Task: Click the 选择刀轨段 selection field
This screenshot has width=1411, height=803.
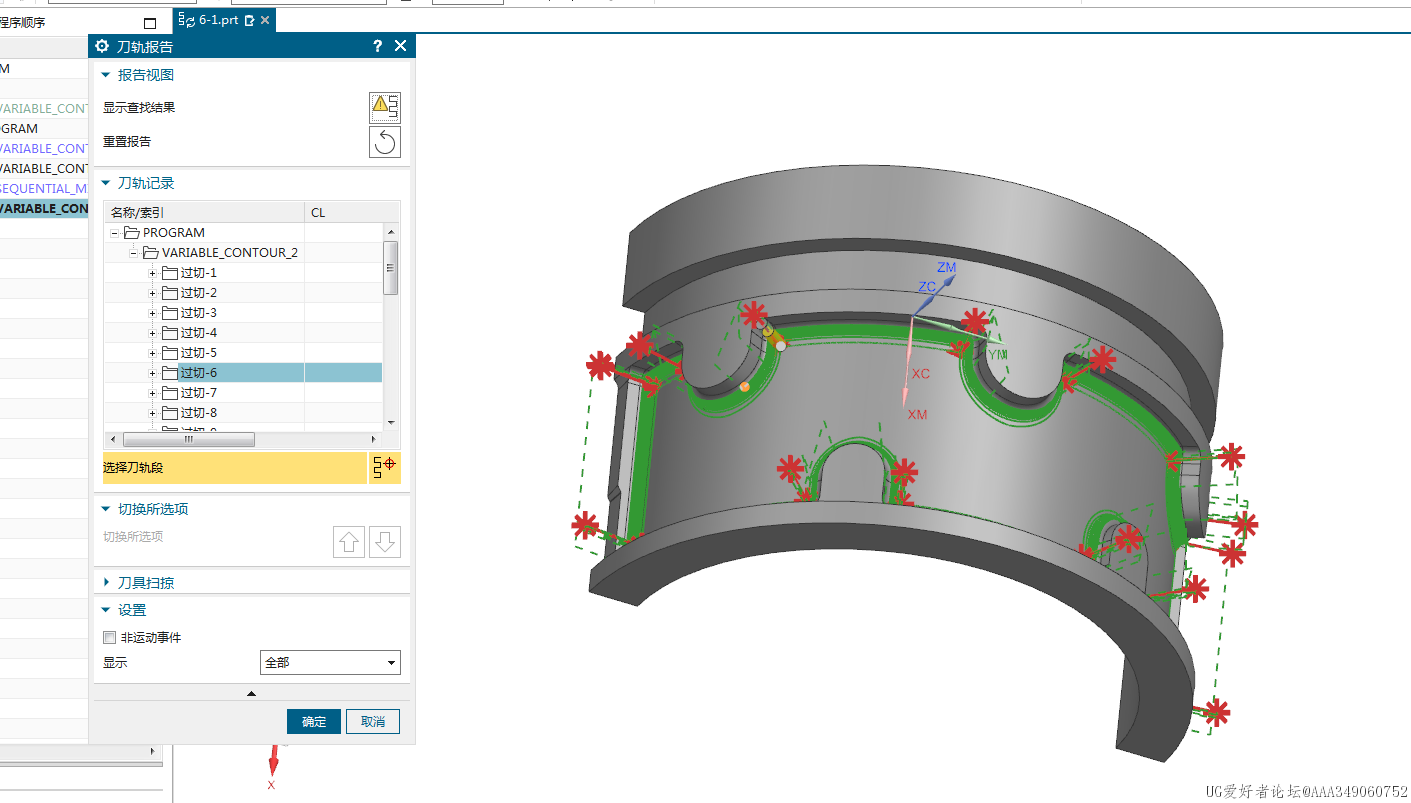Action: click(x=234, y=467)
